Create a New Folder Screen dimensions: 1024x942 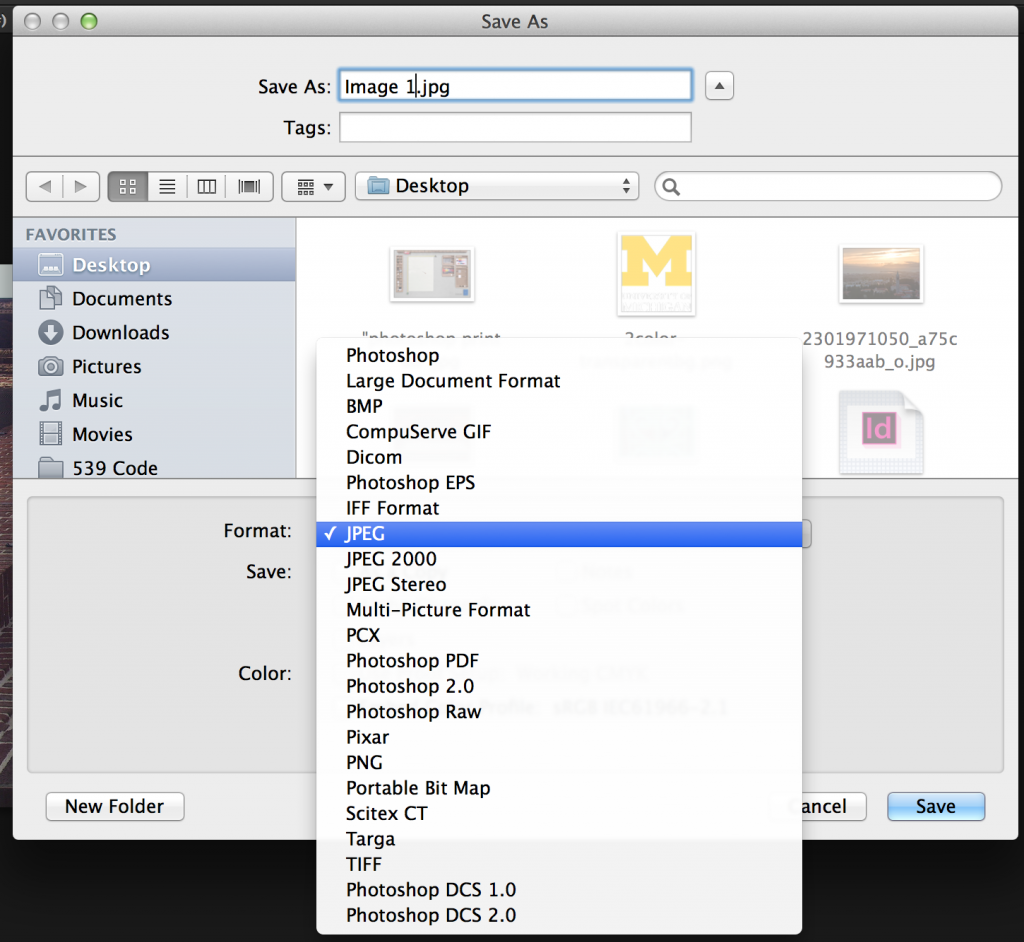(x=114, y=807)
